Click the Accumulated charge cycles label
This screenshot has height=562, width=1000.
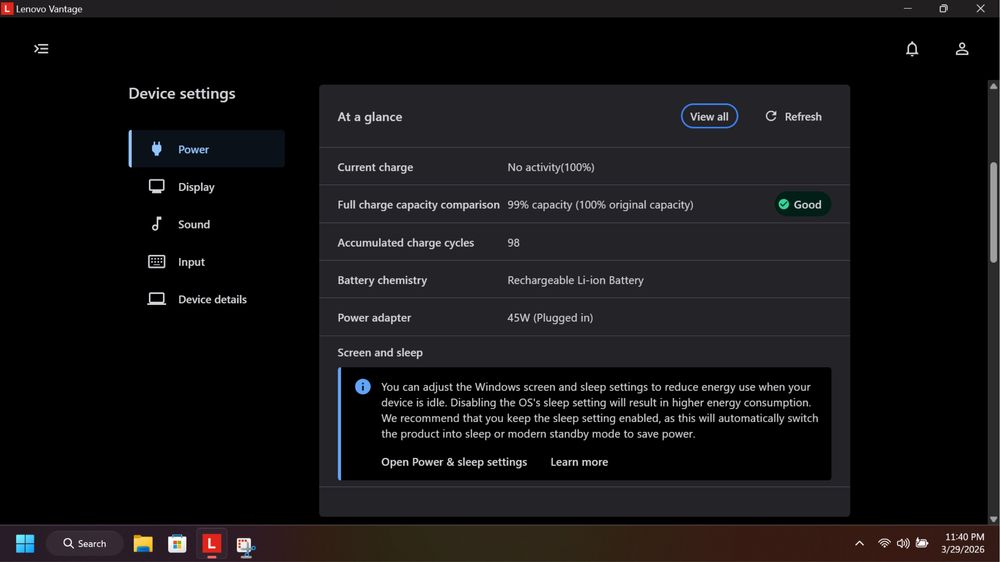[x=406, y=242]
